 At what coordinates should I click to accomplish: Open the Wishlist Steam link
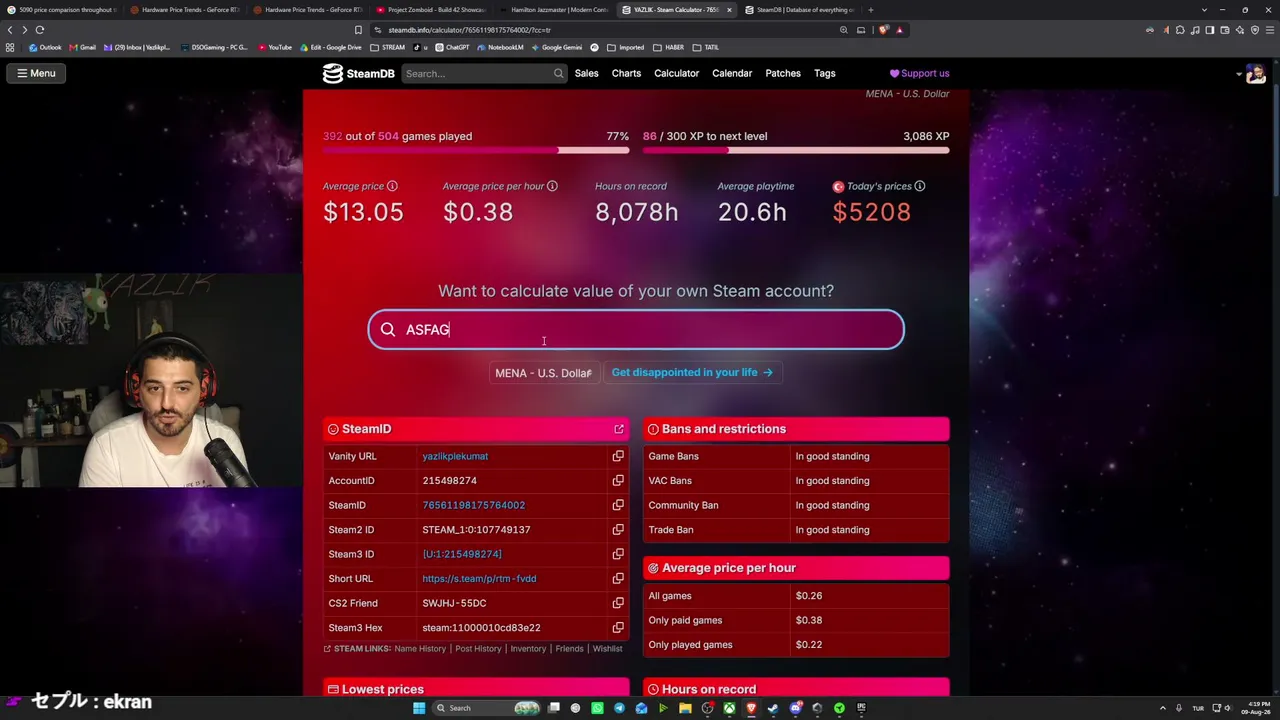[x=607, y=649]
